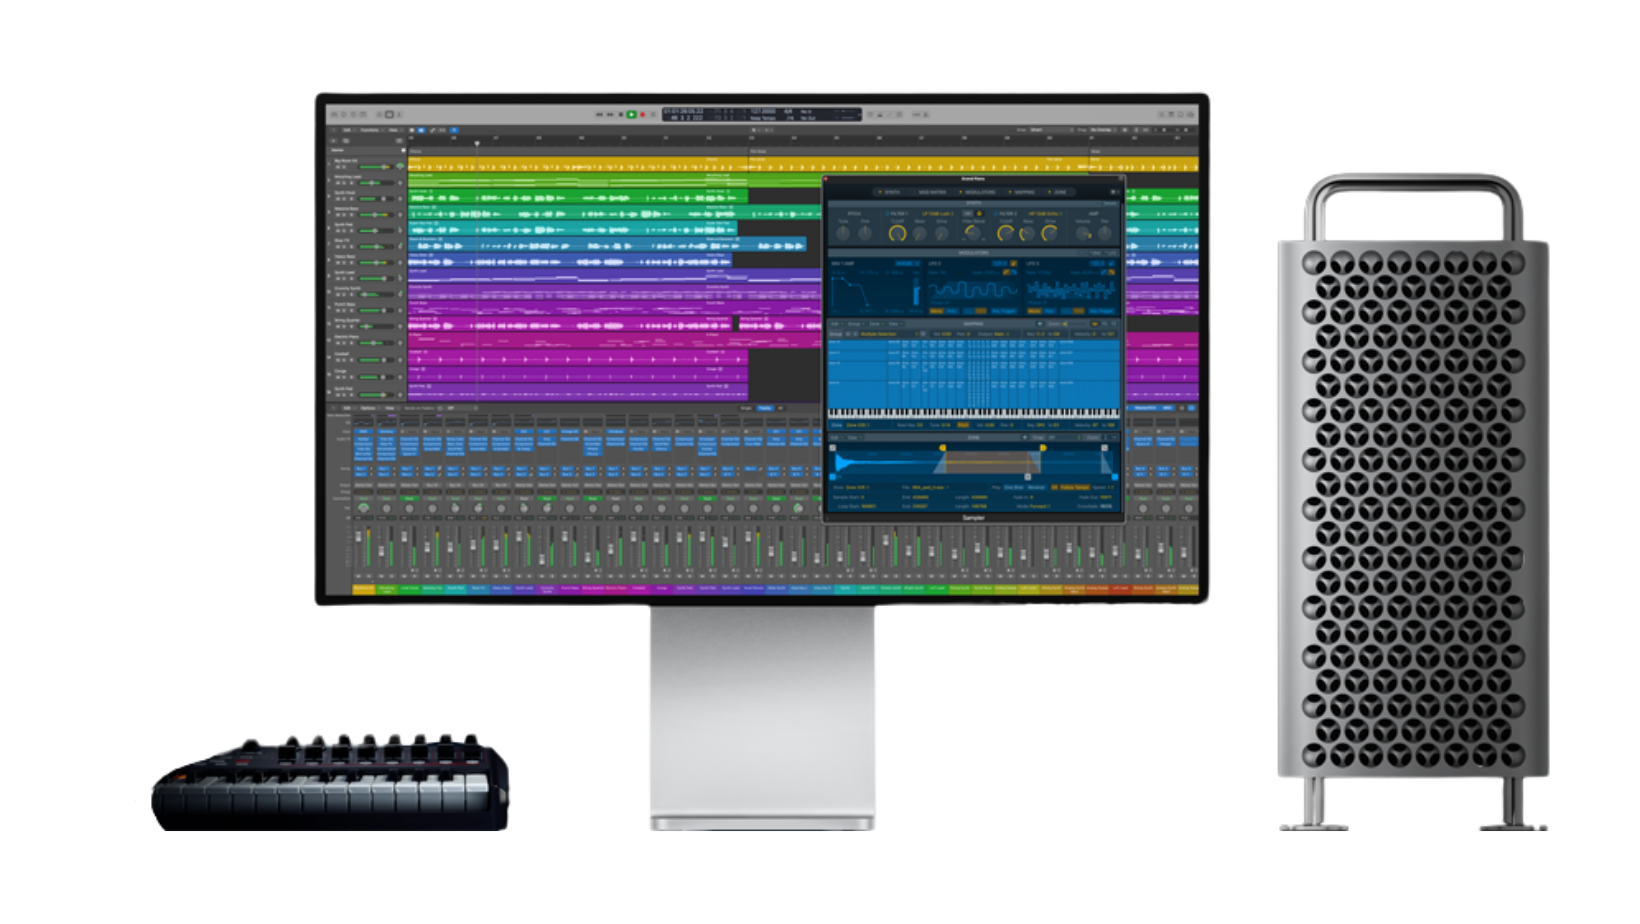Click the Filter 2 Cutoff knob
Screen dimensions: 1640x924
pos(1005,233)
